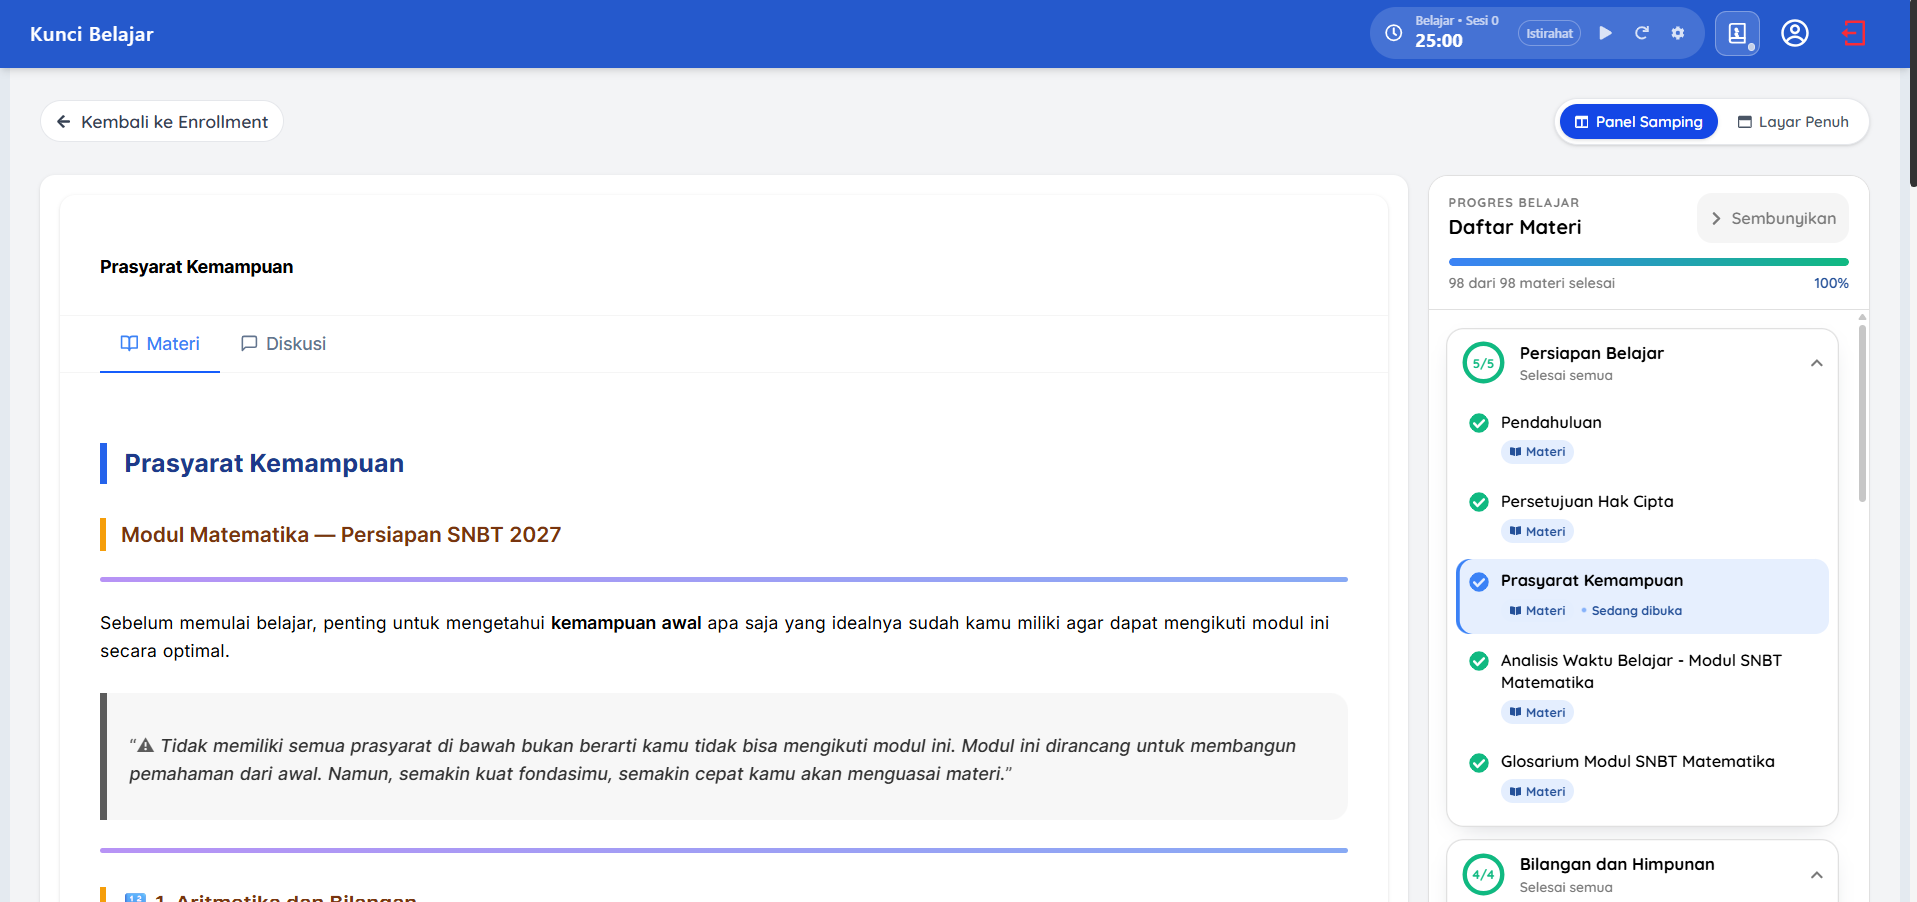1917x902 pixels.
Task: Start the Pomodoro timer play button
Action: coord(1605,33)
